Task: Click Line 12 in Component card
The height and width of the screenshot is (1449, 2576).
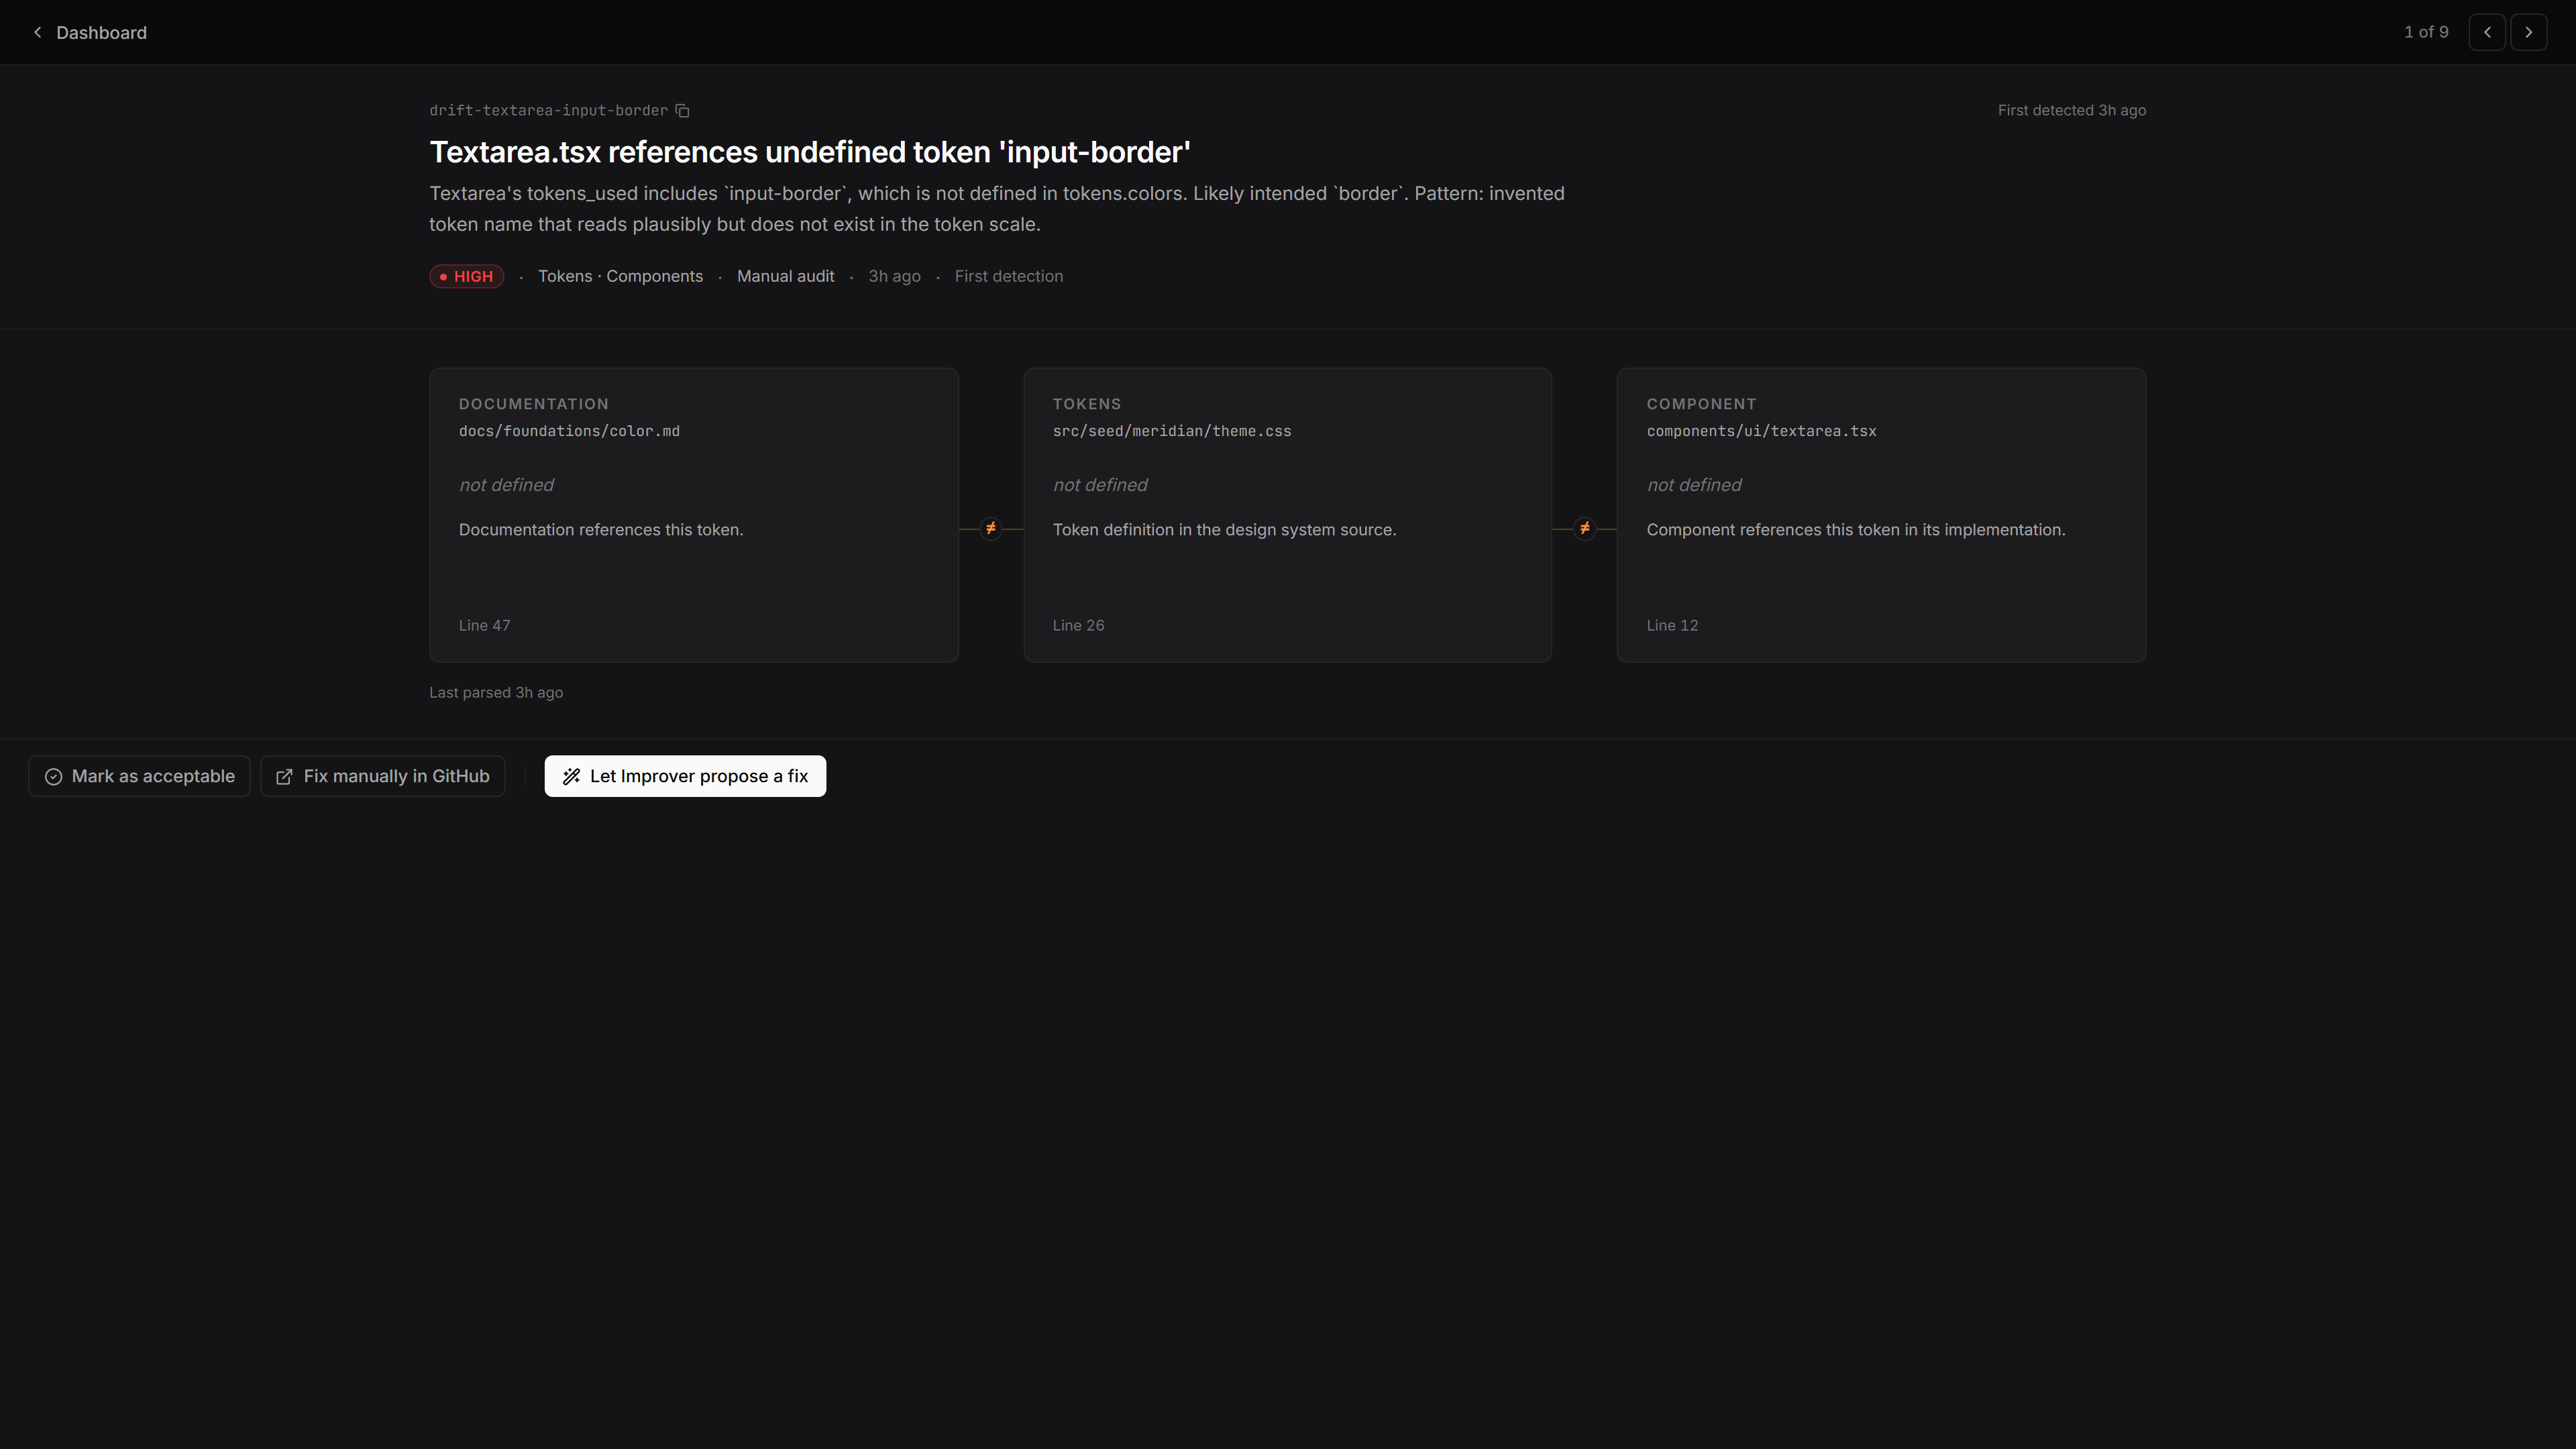Action: [x=1672, y=625]
